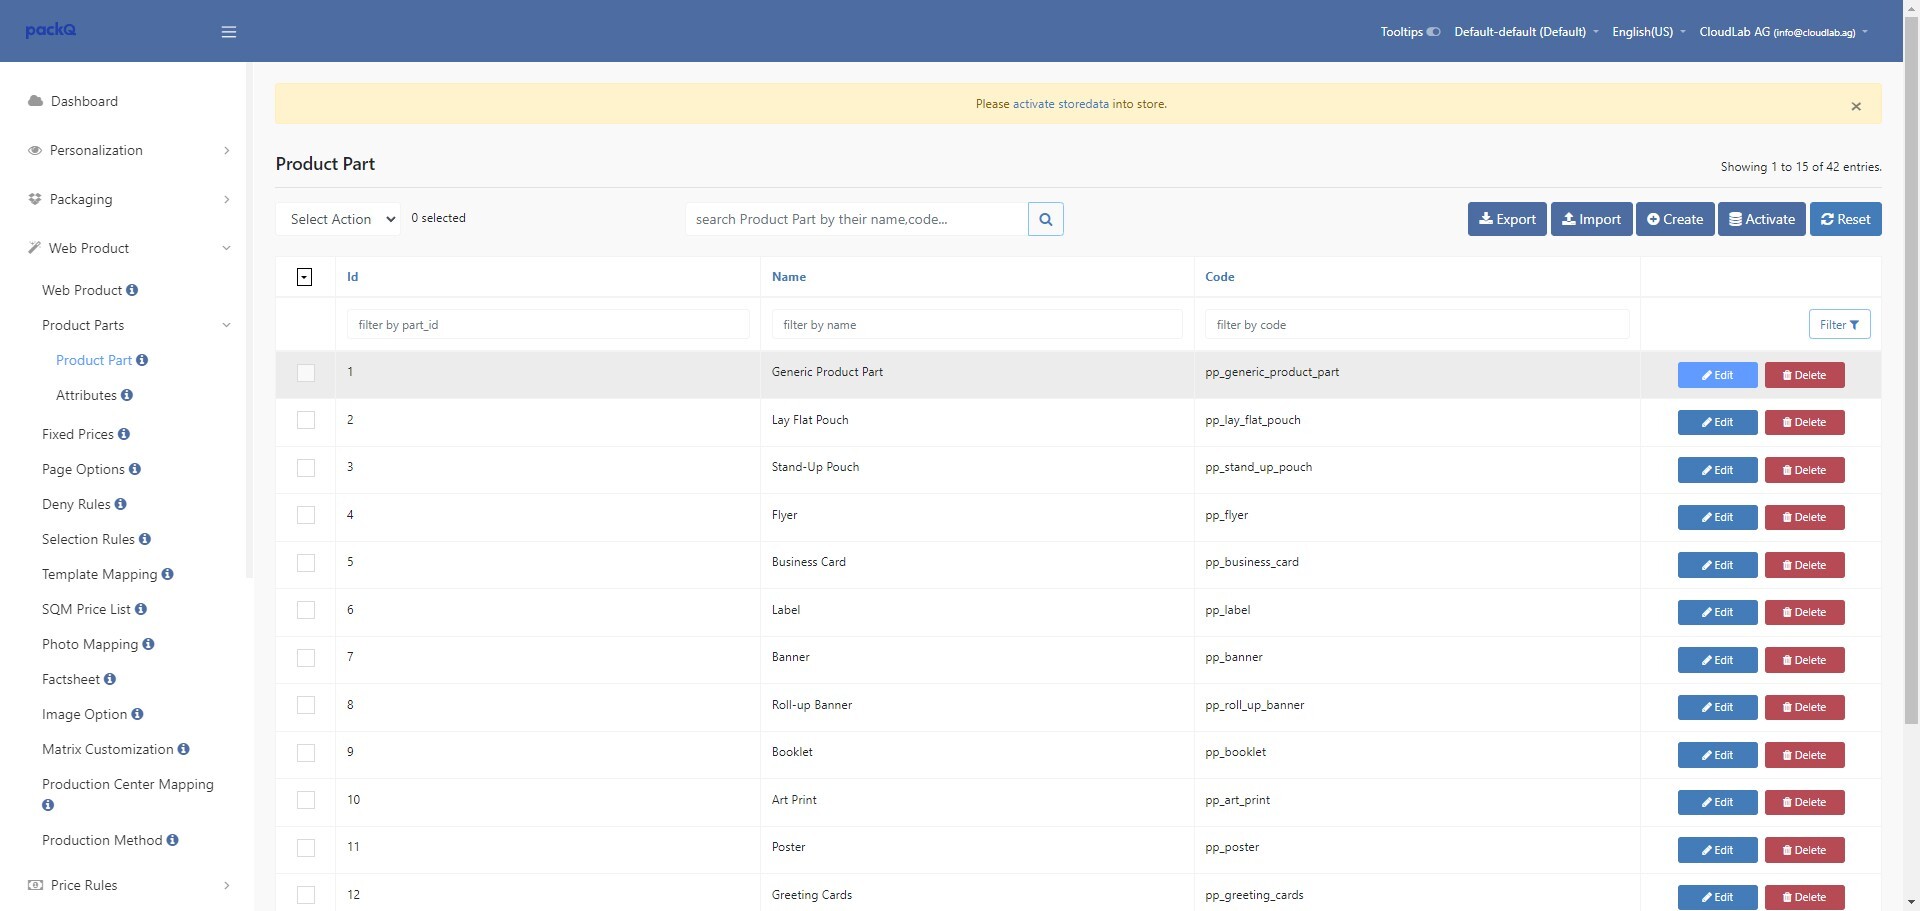Click info icon beside Fixed Prices
This screenshot has width=1920, height=911.
click(x=124, y=434)
